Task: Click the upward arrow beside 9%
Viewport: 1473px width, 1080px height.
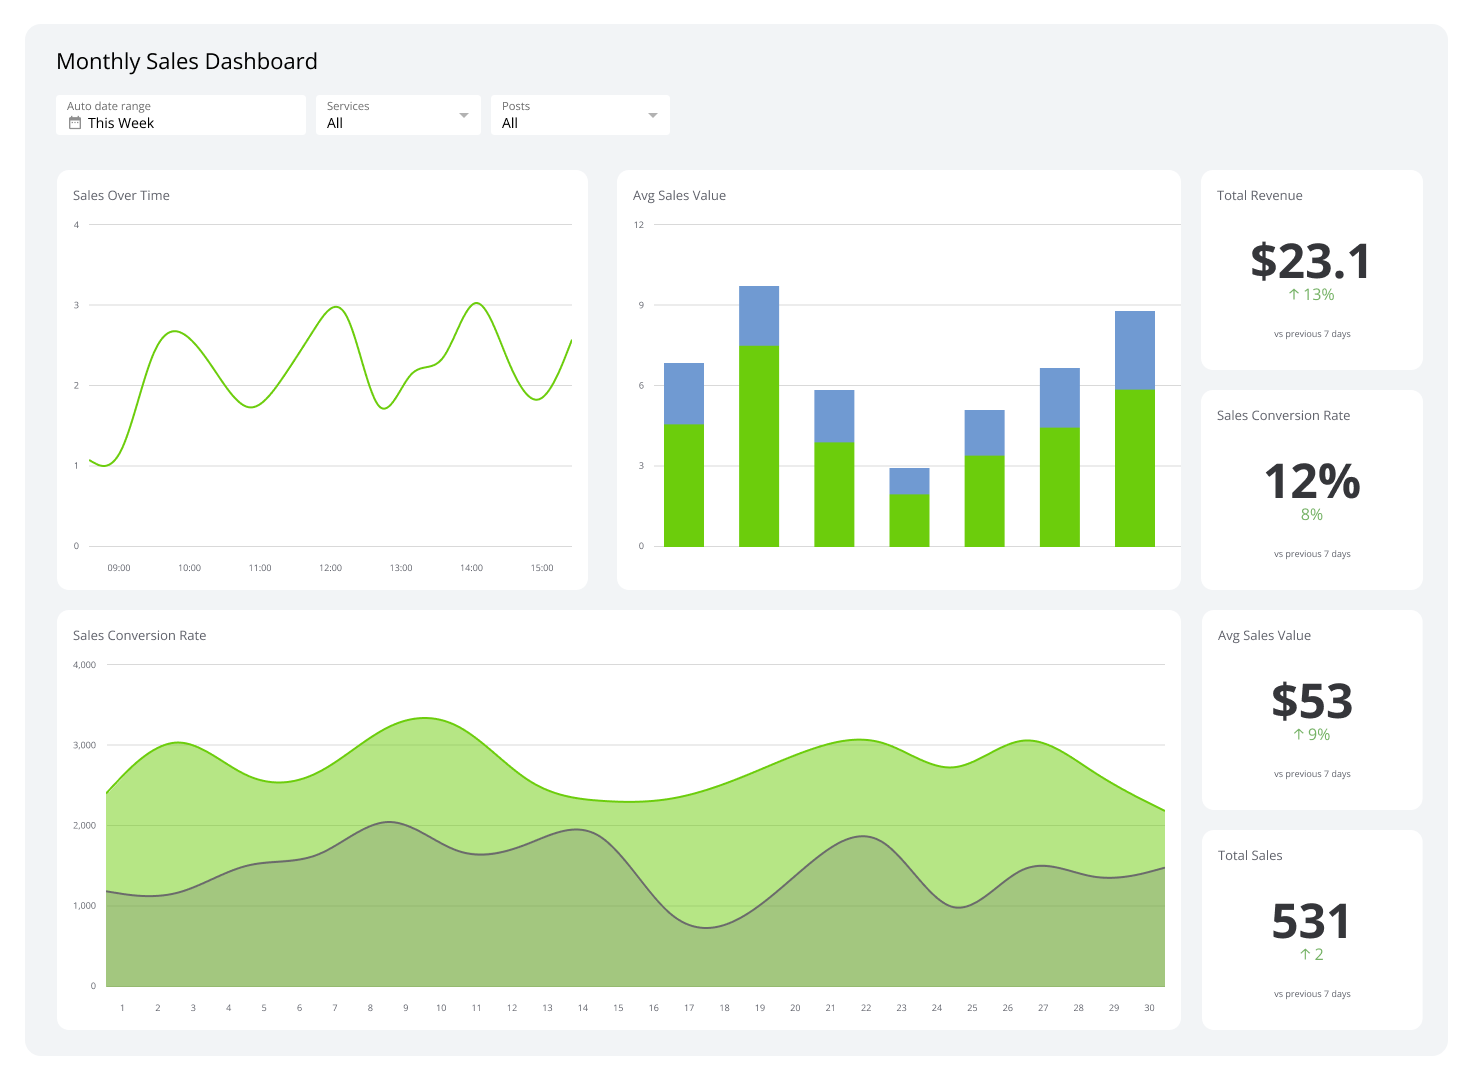Action: pos(1295,734)
